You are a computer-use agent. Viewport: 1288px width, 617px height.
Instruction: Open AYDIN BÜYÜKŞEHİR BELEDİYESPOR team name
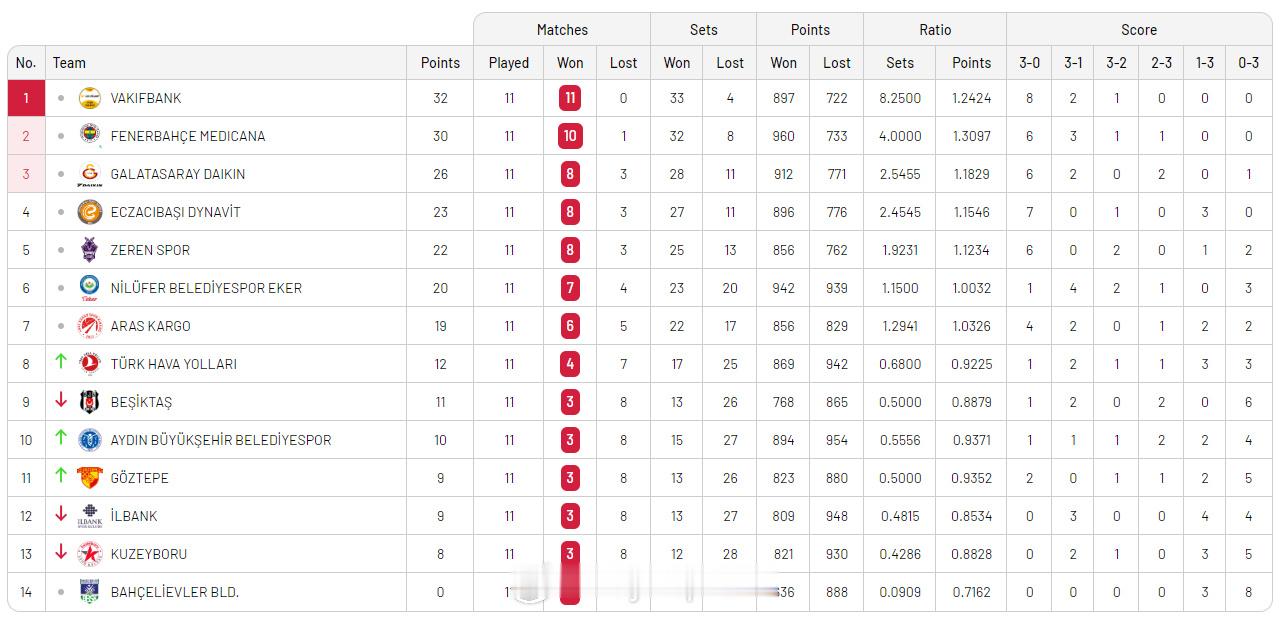221,440
